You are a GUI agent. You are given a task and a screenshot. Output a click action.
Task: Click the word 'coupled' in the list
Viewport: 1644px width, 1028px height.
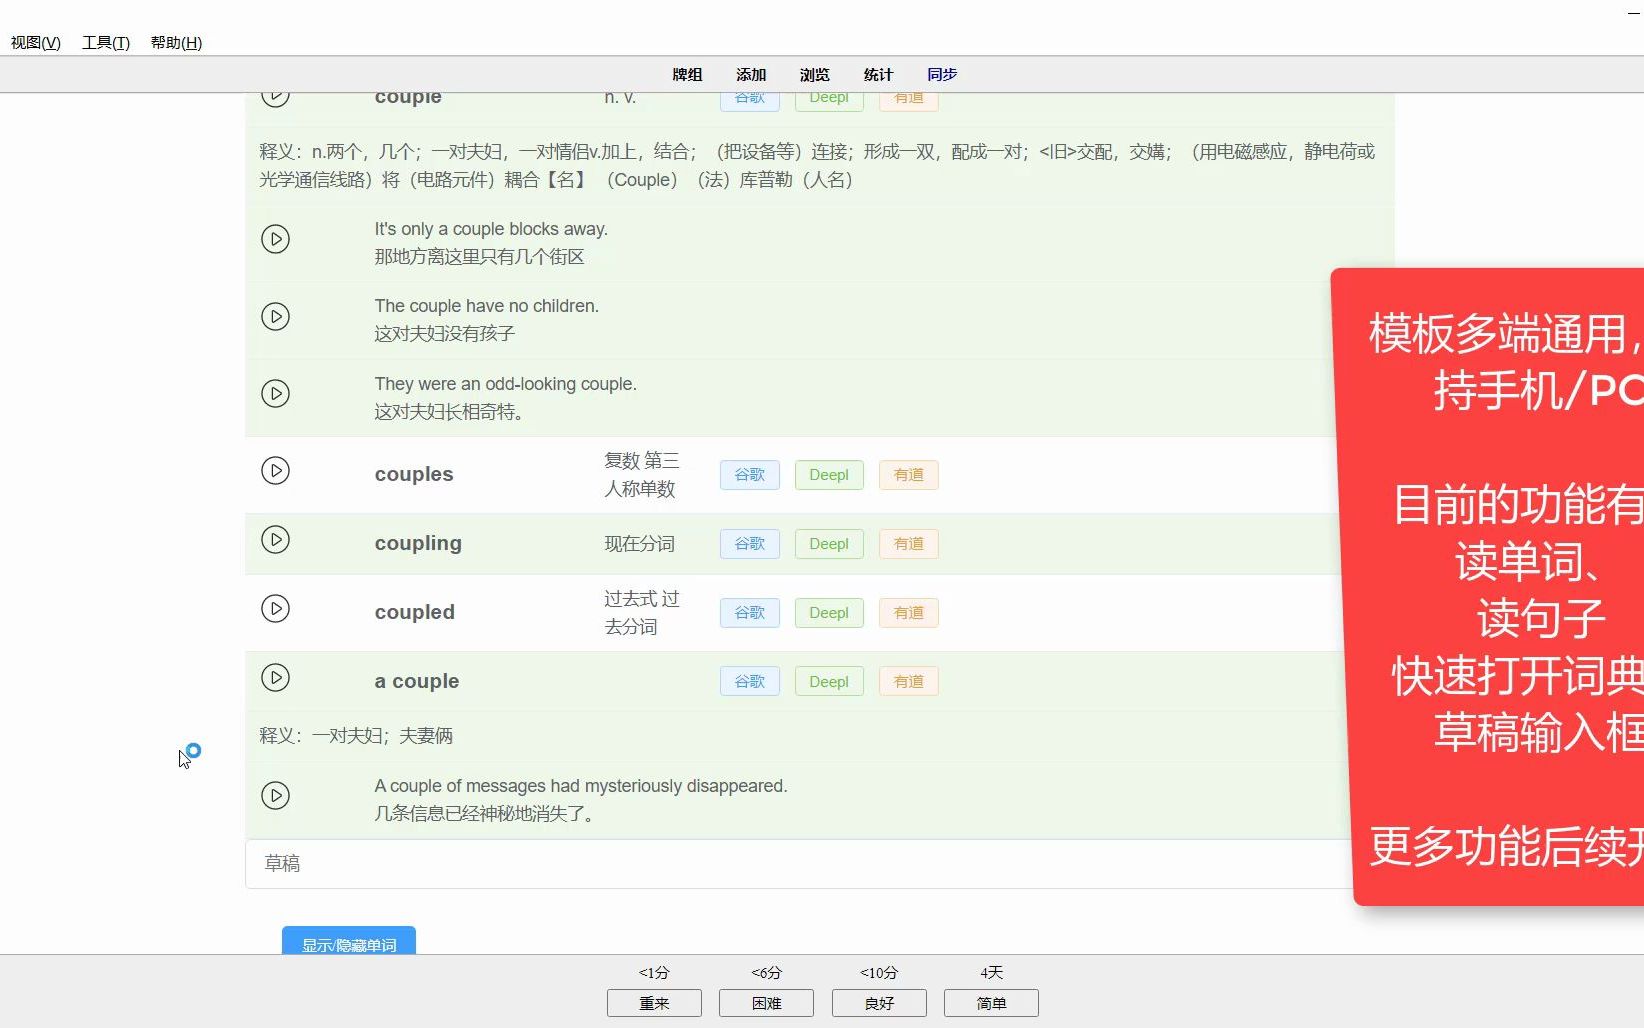coord(415,612)
